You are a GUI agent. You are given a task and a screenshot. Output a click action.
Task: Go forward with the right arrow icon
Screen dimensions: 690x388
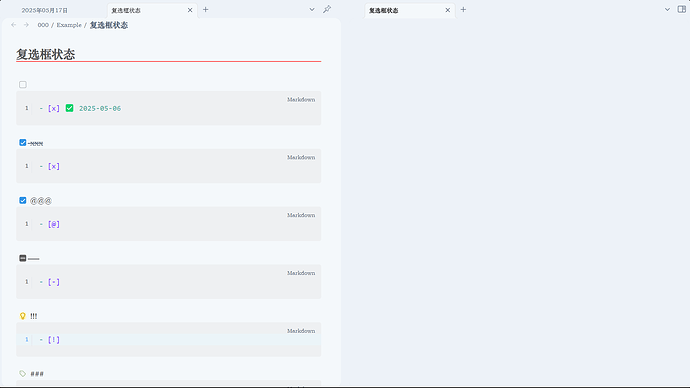(26, 25)
